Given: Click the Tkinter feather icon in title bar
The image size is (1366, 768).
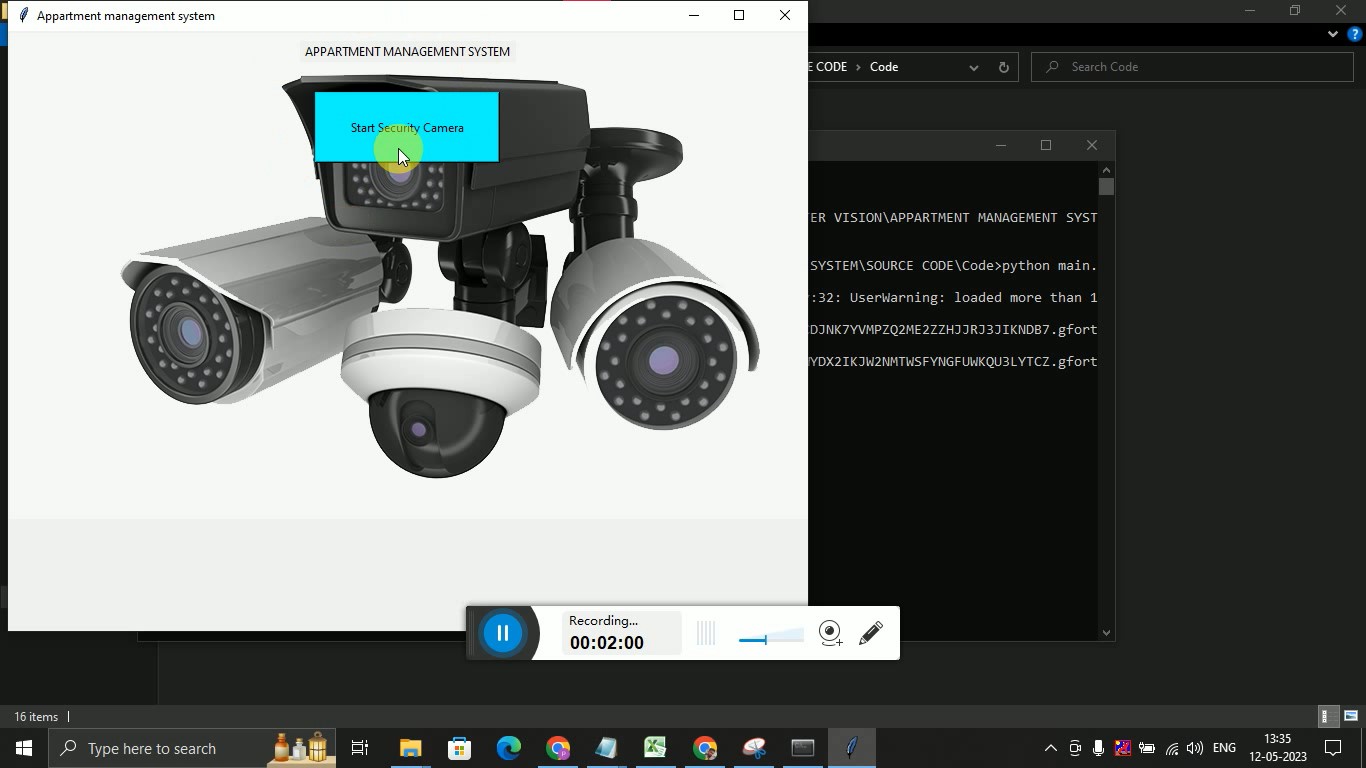Looking at the screenshot, I should pyautogui.click(x=24, y=15).
